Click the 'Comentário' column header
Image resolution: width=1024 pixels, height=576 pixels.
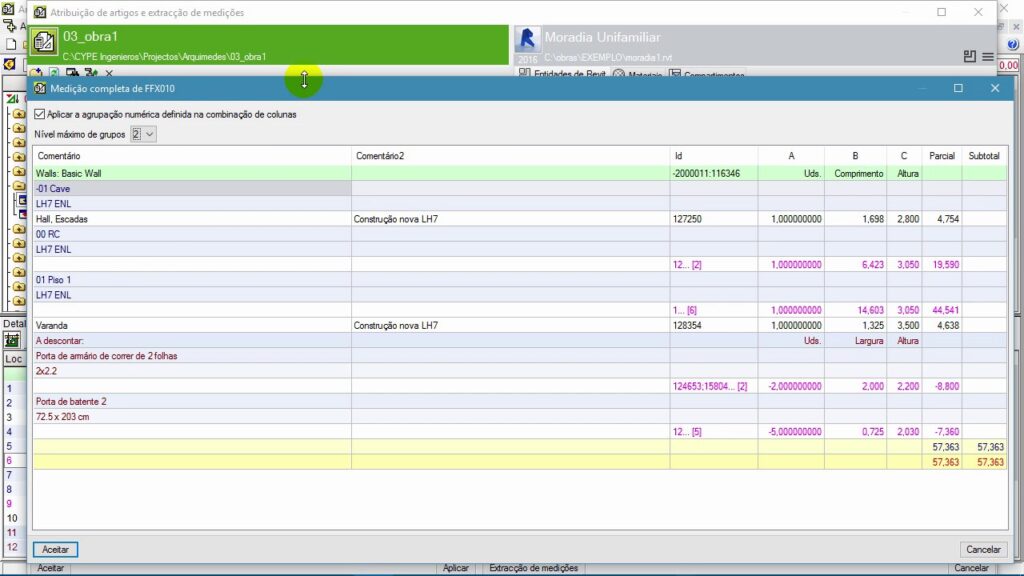click(x=190, y=156)
